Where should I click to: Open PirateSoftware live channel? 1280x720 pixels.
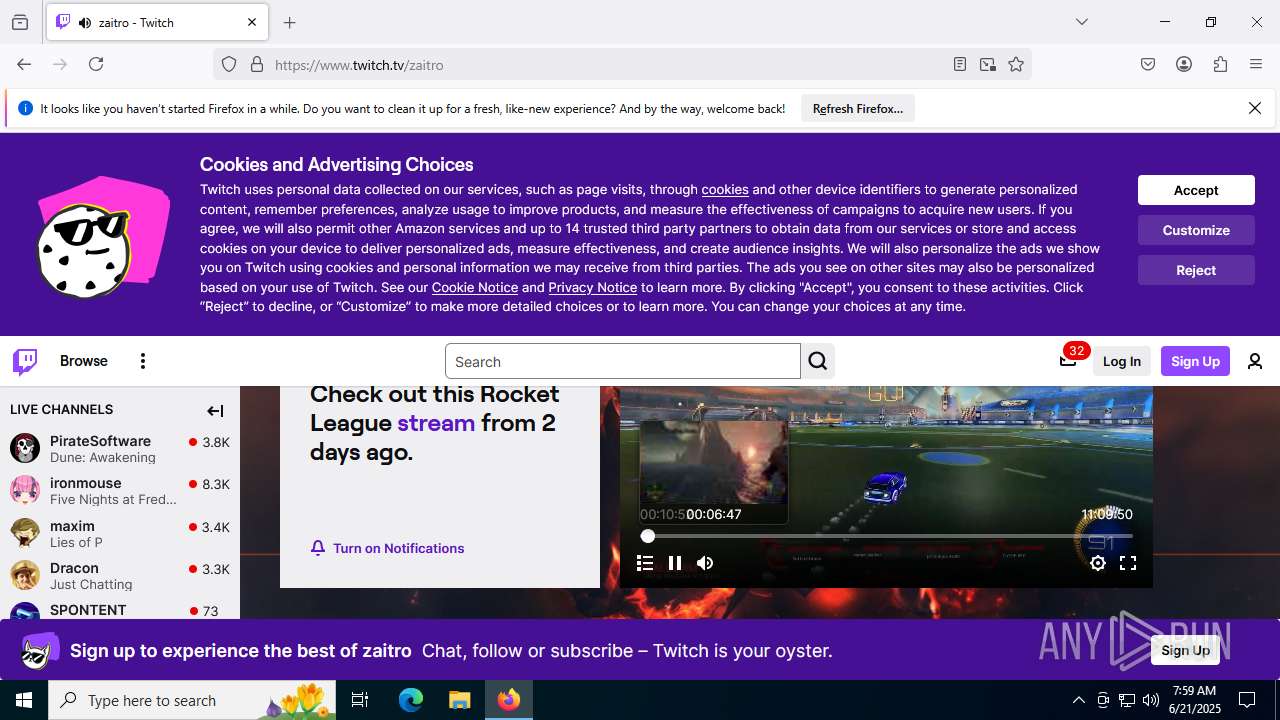point(120,448)
